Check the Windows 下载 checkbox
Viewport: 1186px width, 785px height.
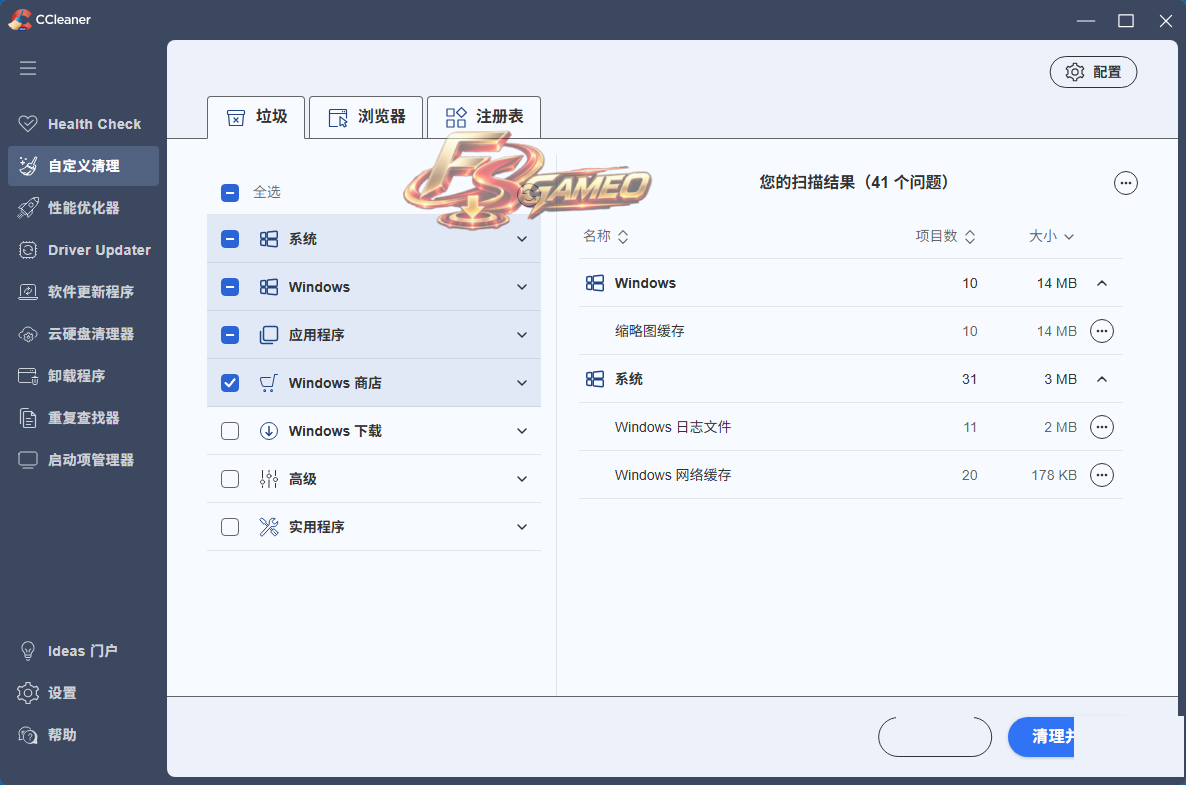coord(230,431)
